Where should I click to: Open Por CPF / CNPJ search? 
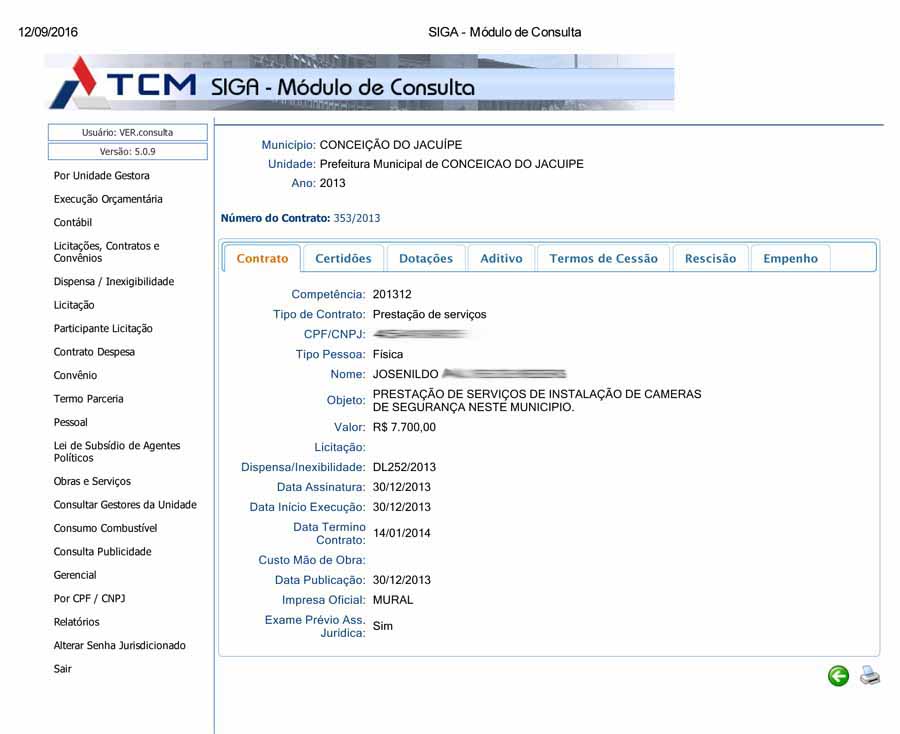[x=89, y=598]
